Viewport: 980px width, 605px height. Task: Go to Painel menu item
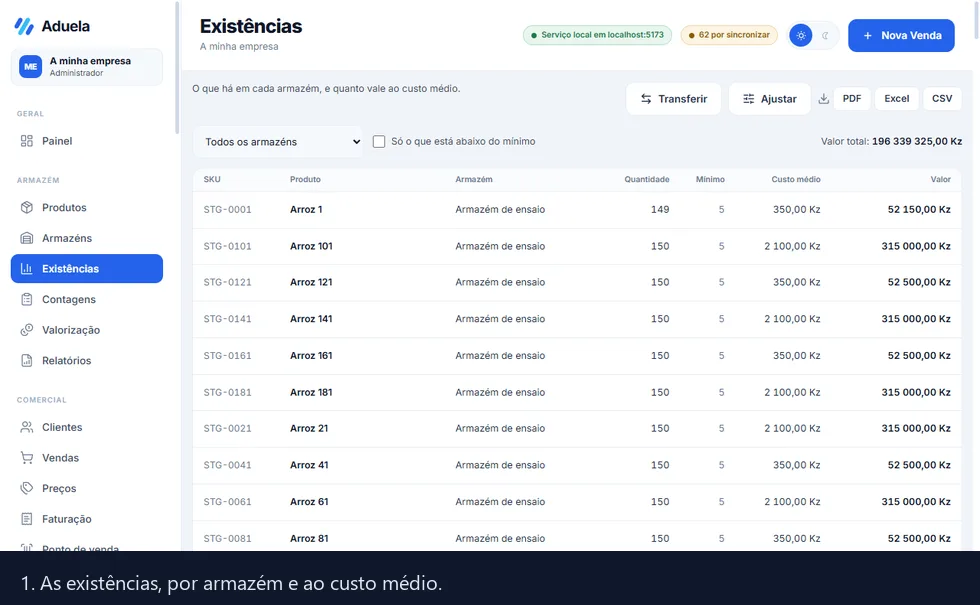(87, 141)
